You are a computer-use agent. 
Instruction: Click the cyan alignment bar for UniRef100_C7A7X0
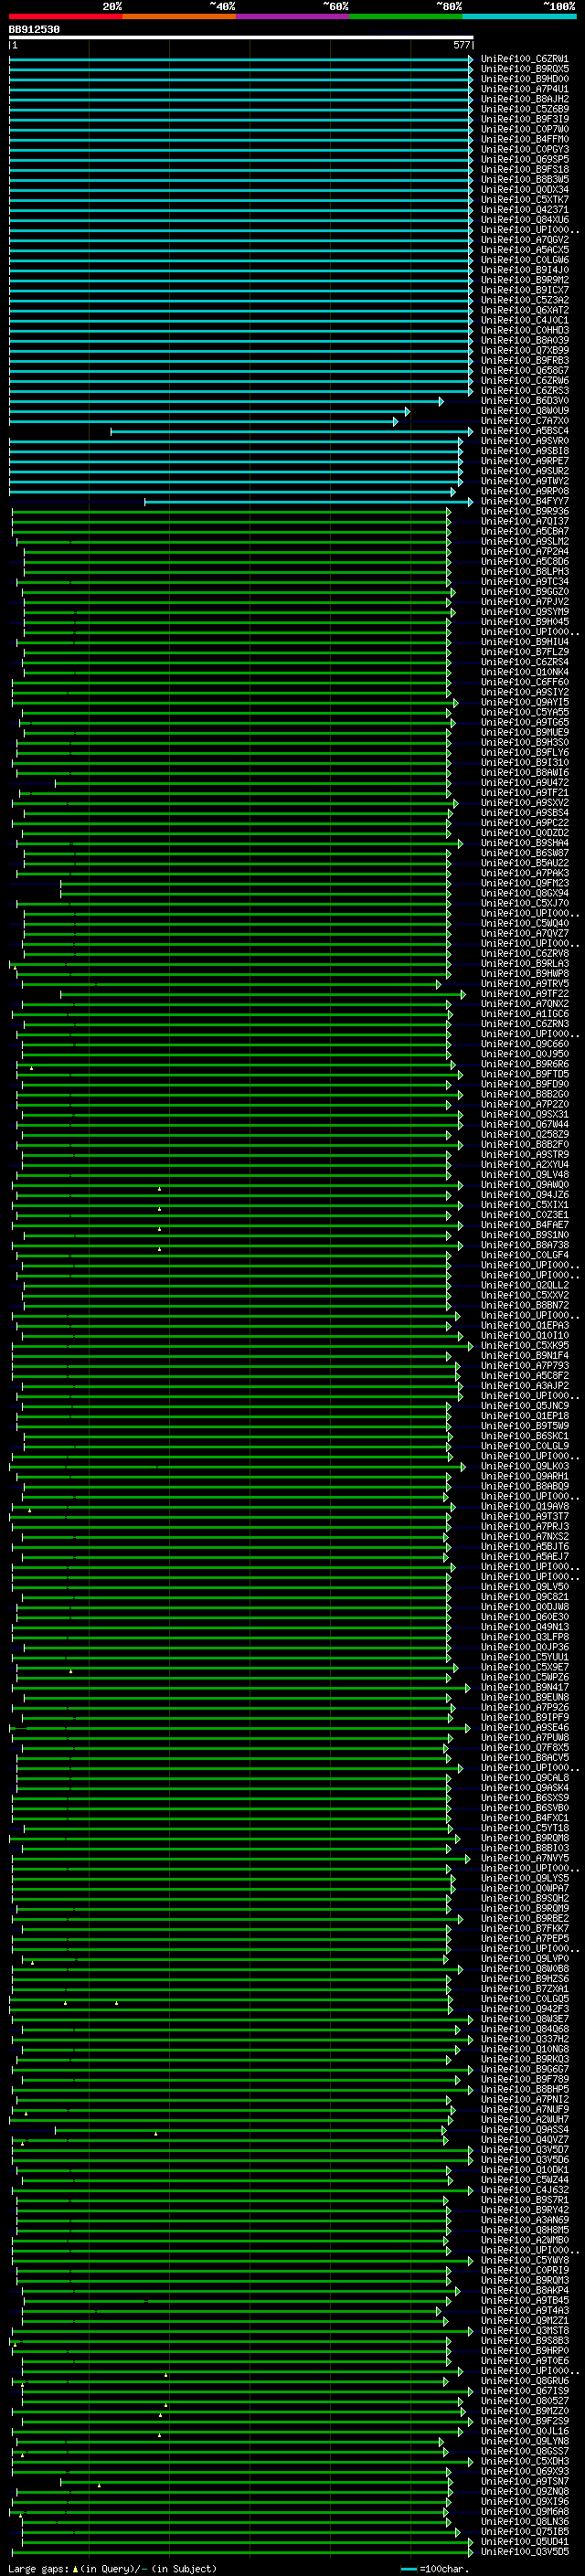(x=203, y=421)
